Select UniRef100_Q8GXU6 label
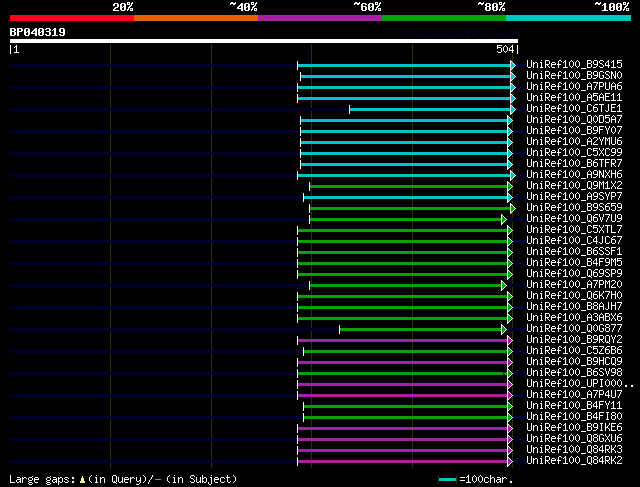640x487 pixels. click(574, 439)
